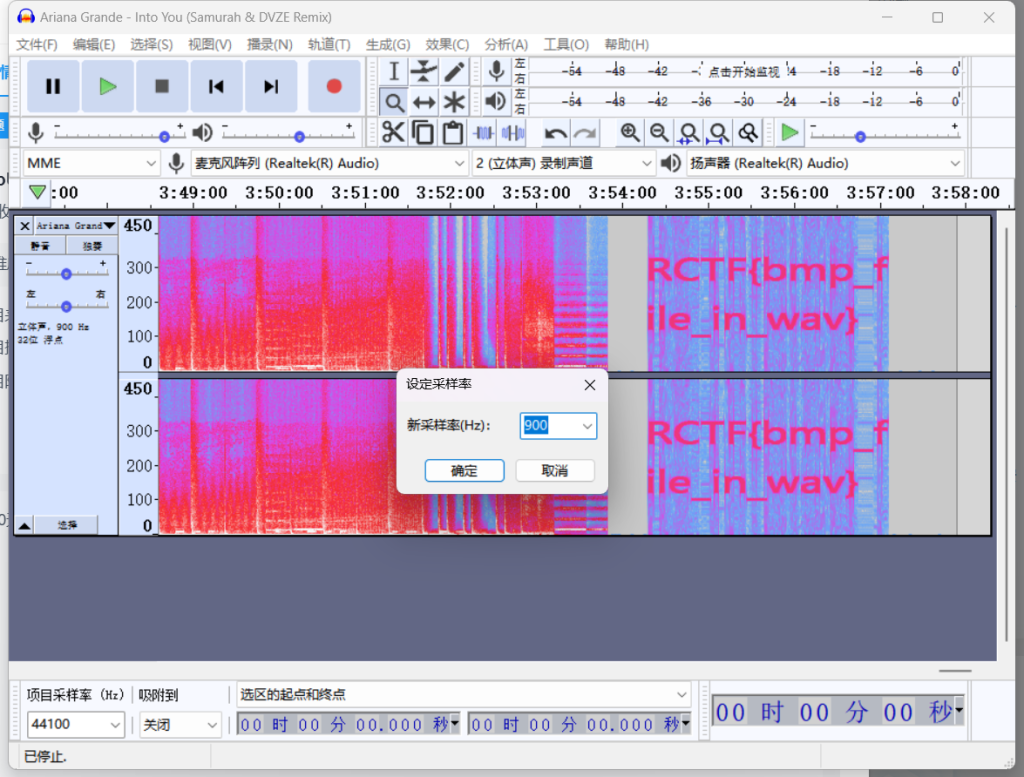Toggle the track's 静音 (Mute) button
This screenshot has width=1024, height=777.
pyautogui.click(x=40, y=245)
